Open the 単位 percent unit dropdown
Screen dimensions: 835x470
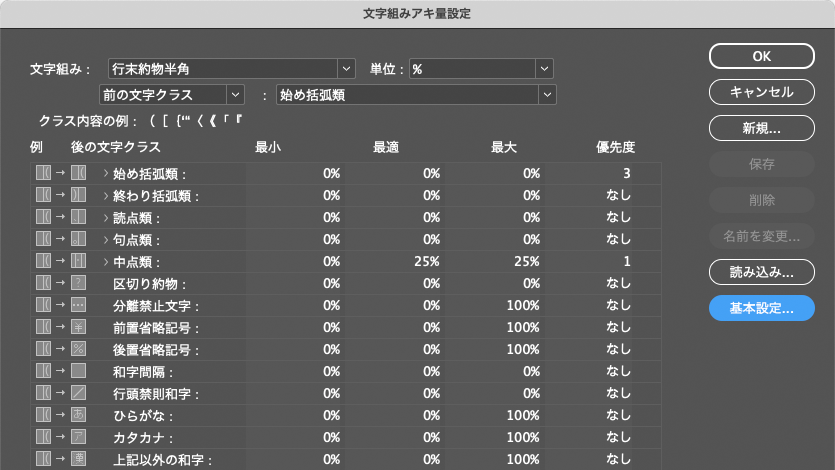(481, 69)
